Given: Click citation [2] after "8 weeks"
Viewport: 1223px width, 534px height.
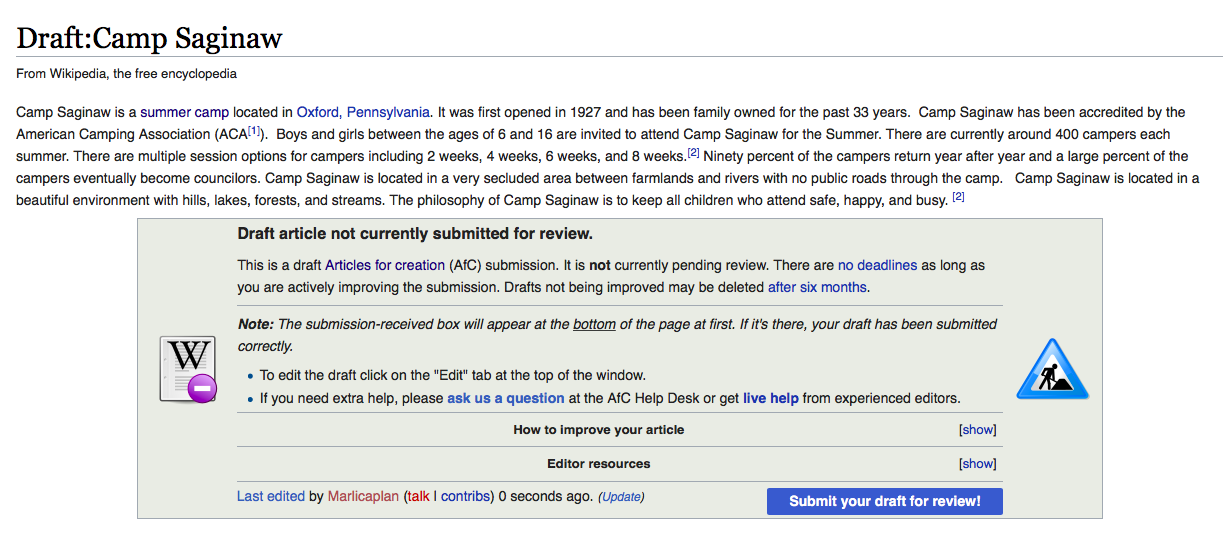Looking at the screenshot, I should (693, 153).
